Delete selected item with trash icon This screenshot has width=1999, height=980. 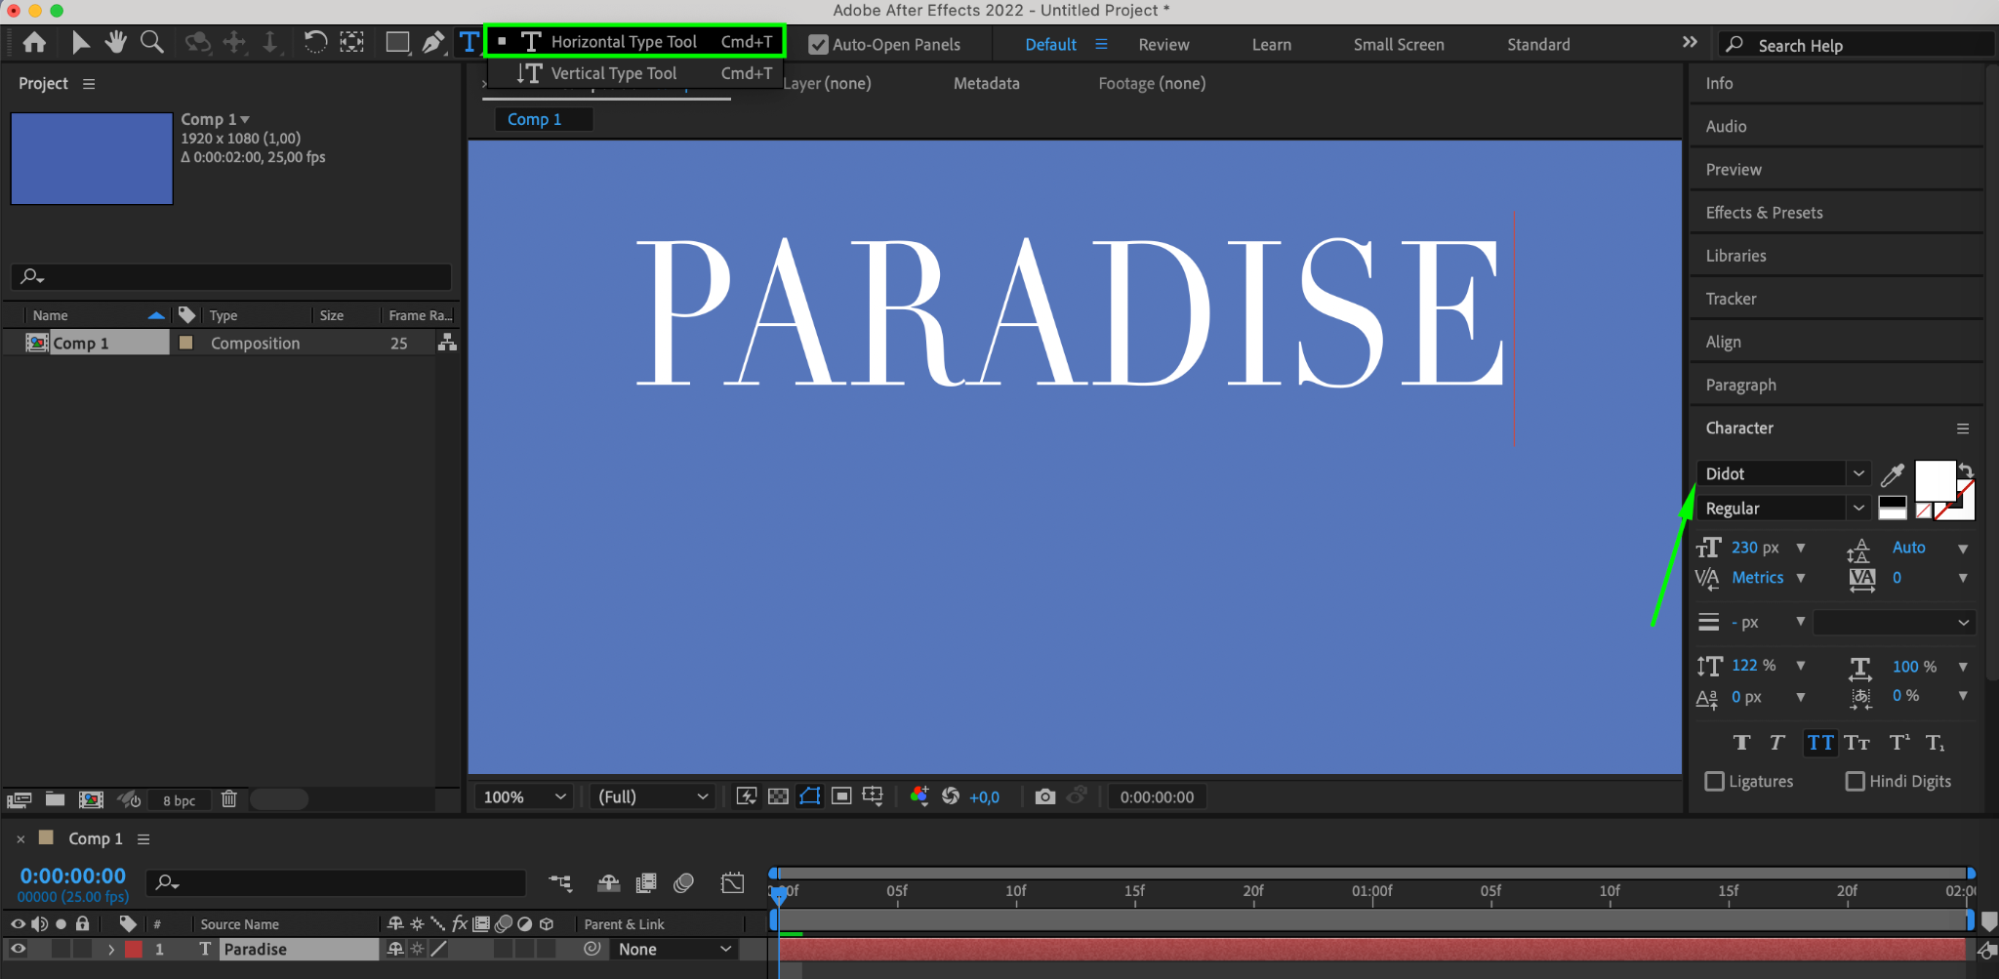[229, 799]
